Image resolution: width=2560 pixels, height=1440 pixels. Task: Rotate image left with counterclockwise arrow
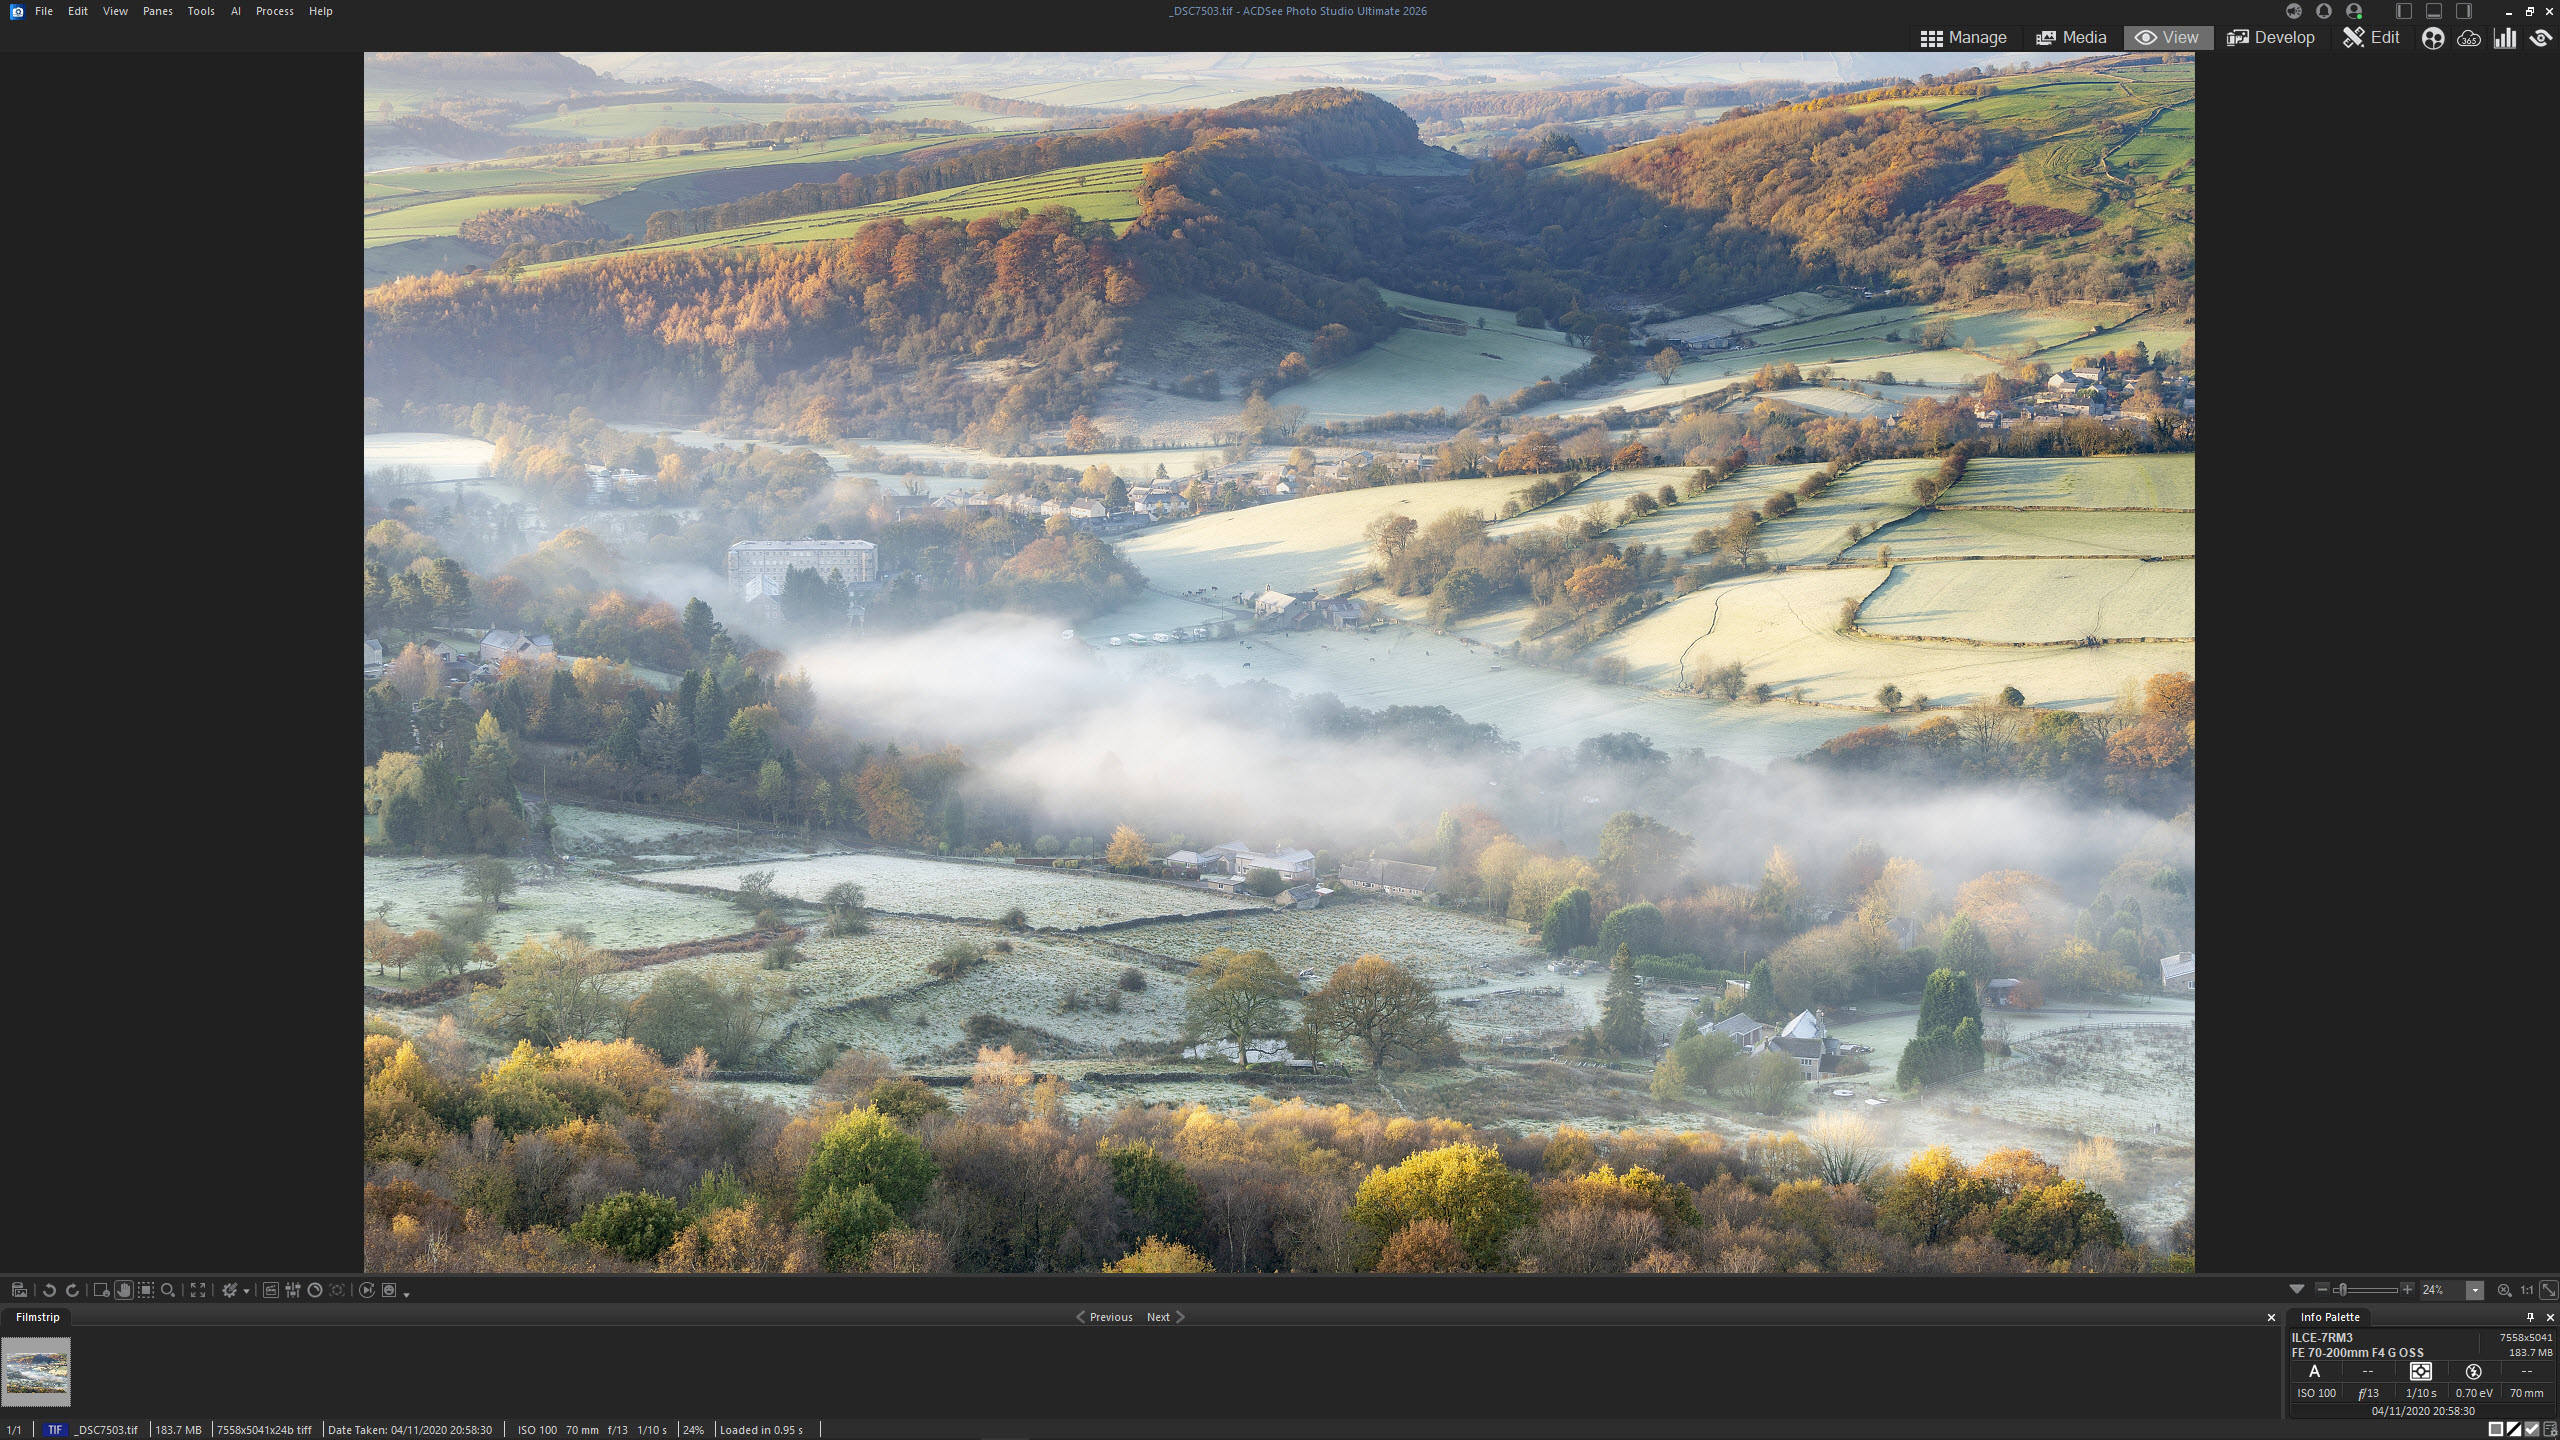(x=49, y=1290)
